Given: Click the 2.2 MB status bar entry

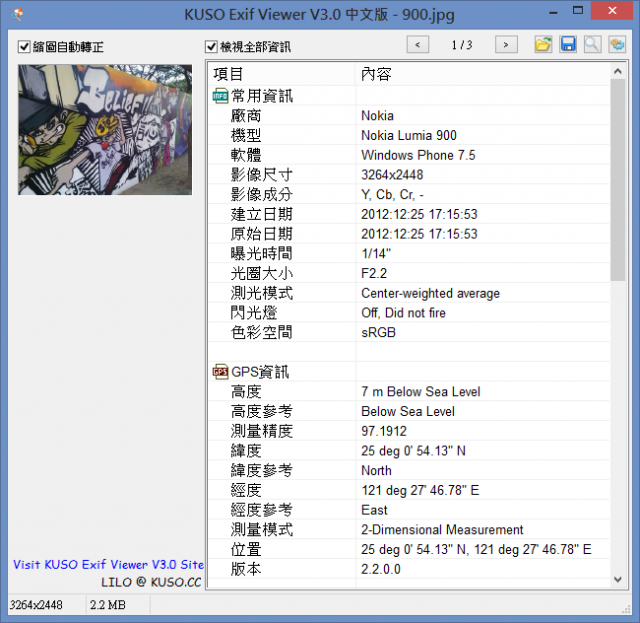Looking at the screenshot, I should (108, 605).
